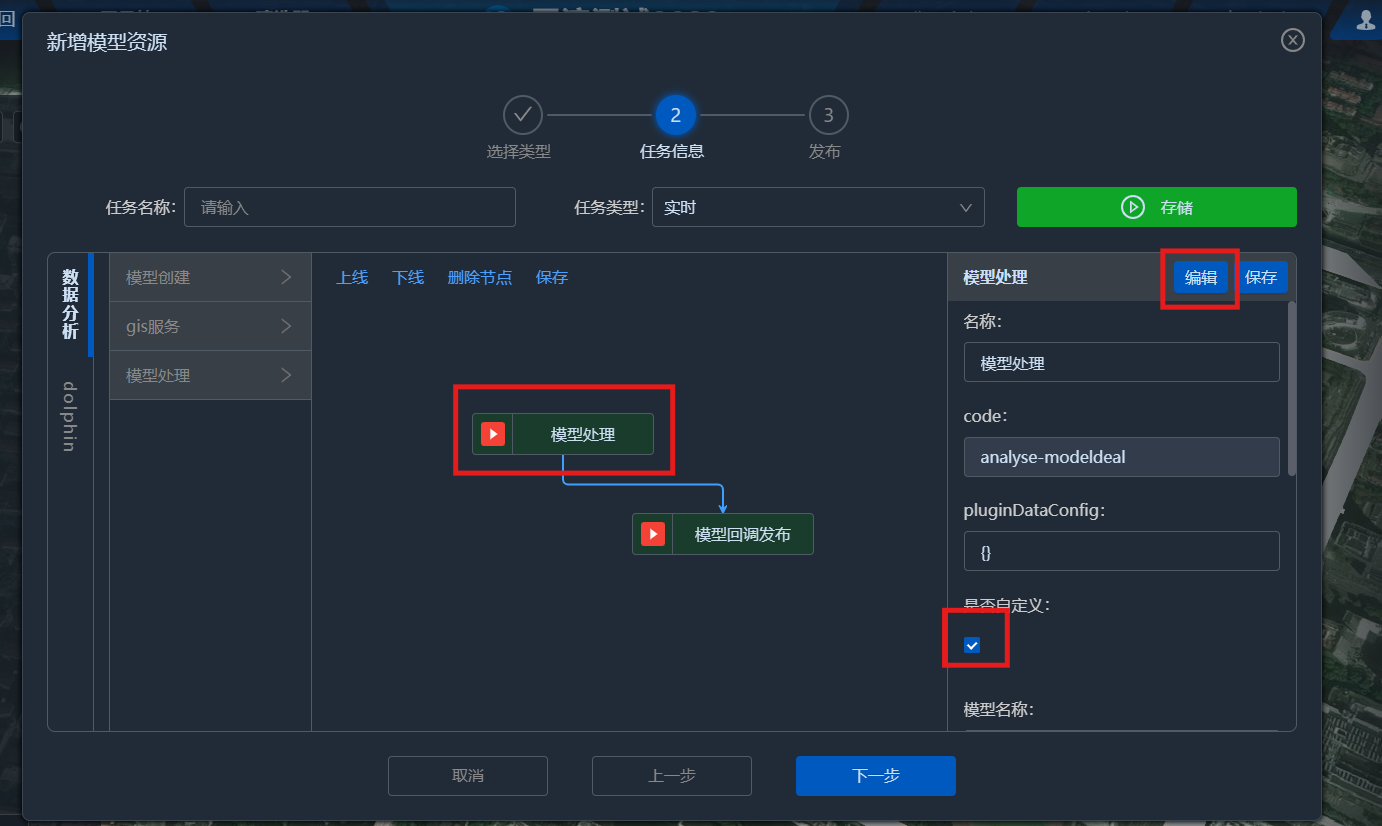The width and height of the screenshot is (1382, 826).
Task: Click the play icon on 模型处理 node
Action: 493,434
